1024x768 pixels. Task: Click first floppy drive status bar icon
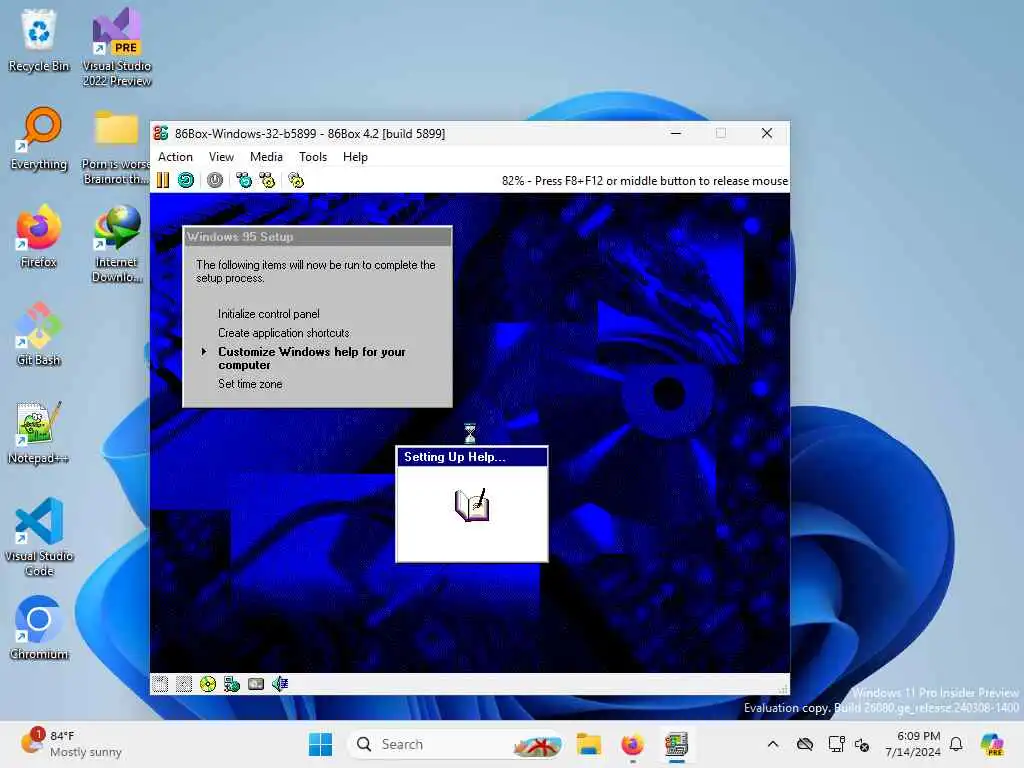(160, 684)
